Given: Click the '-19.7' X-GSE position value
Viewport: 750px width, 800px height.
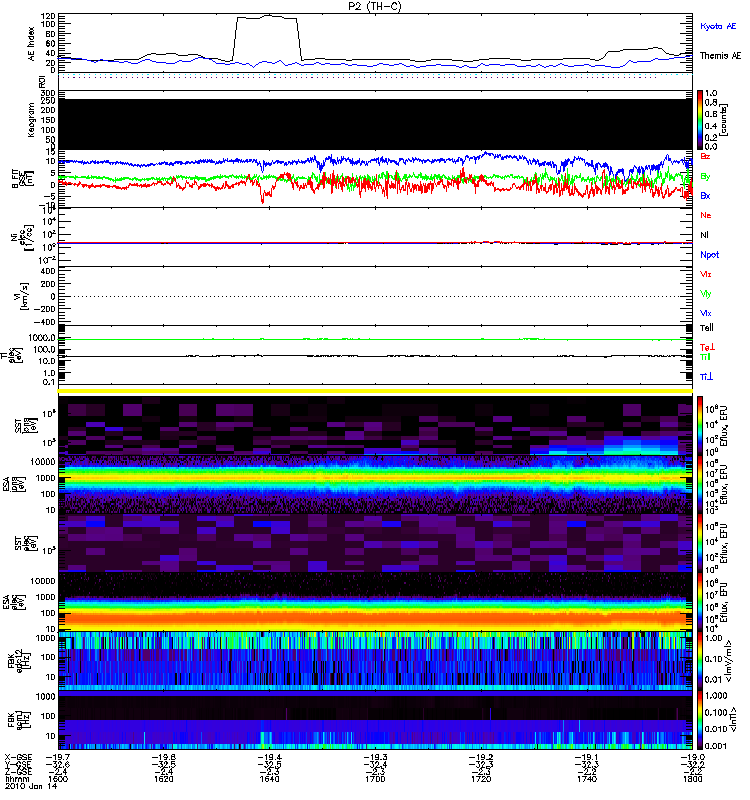Looking at the screenshot, I should click(58, 757).
